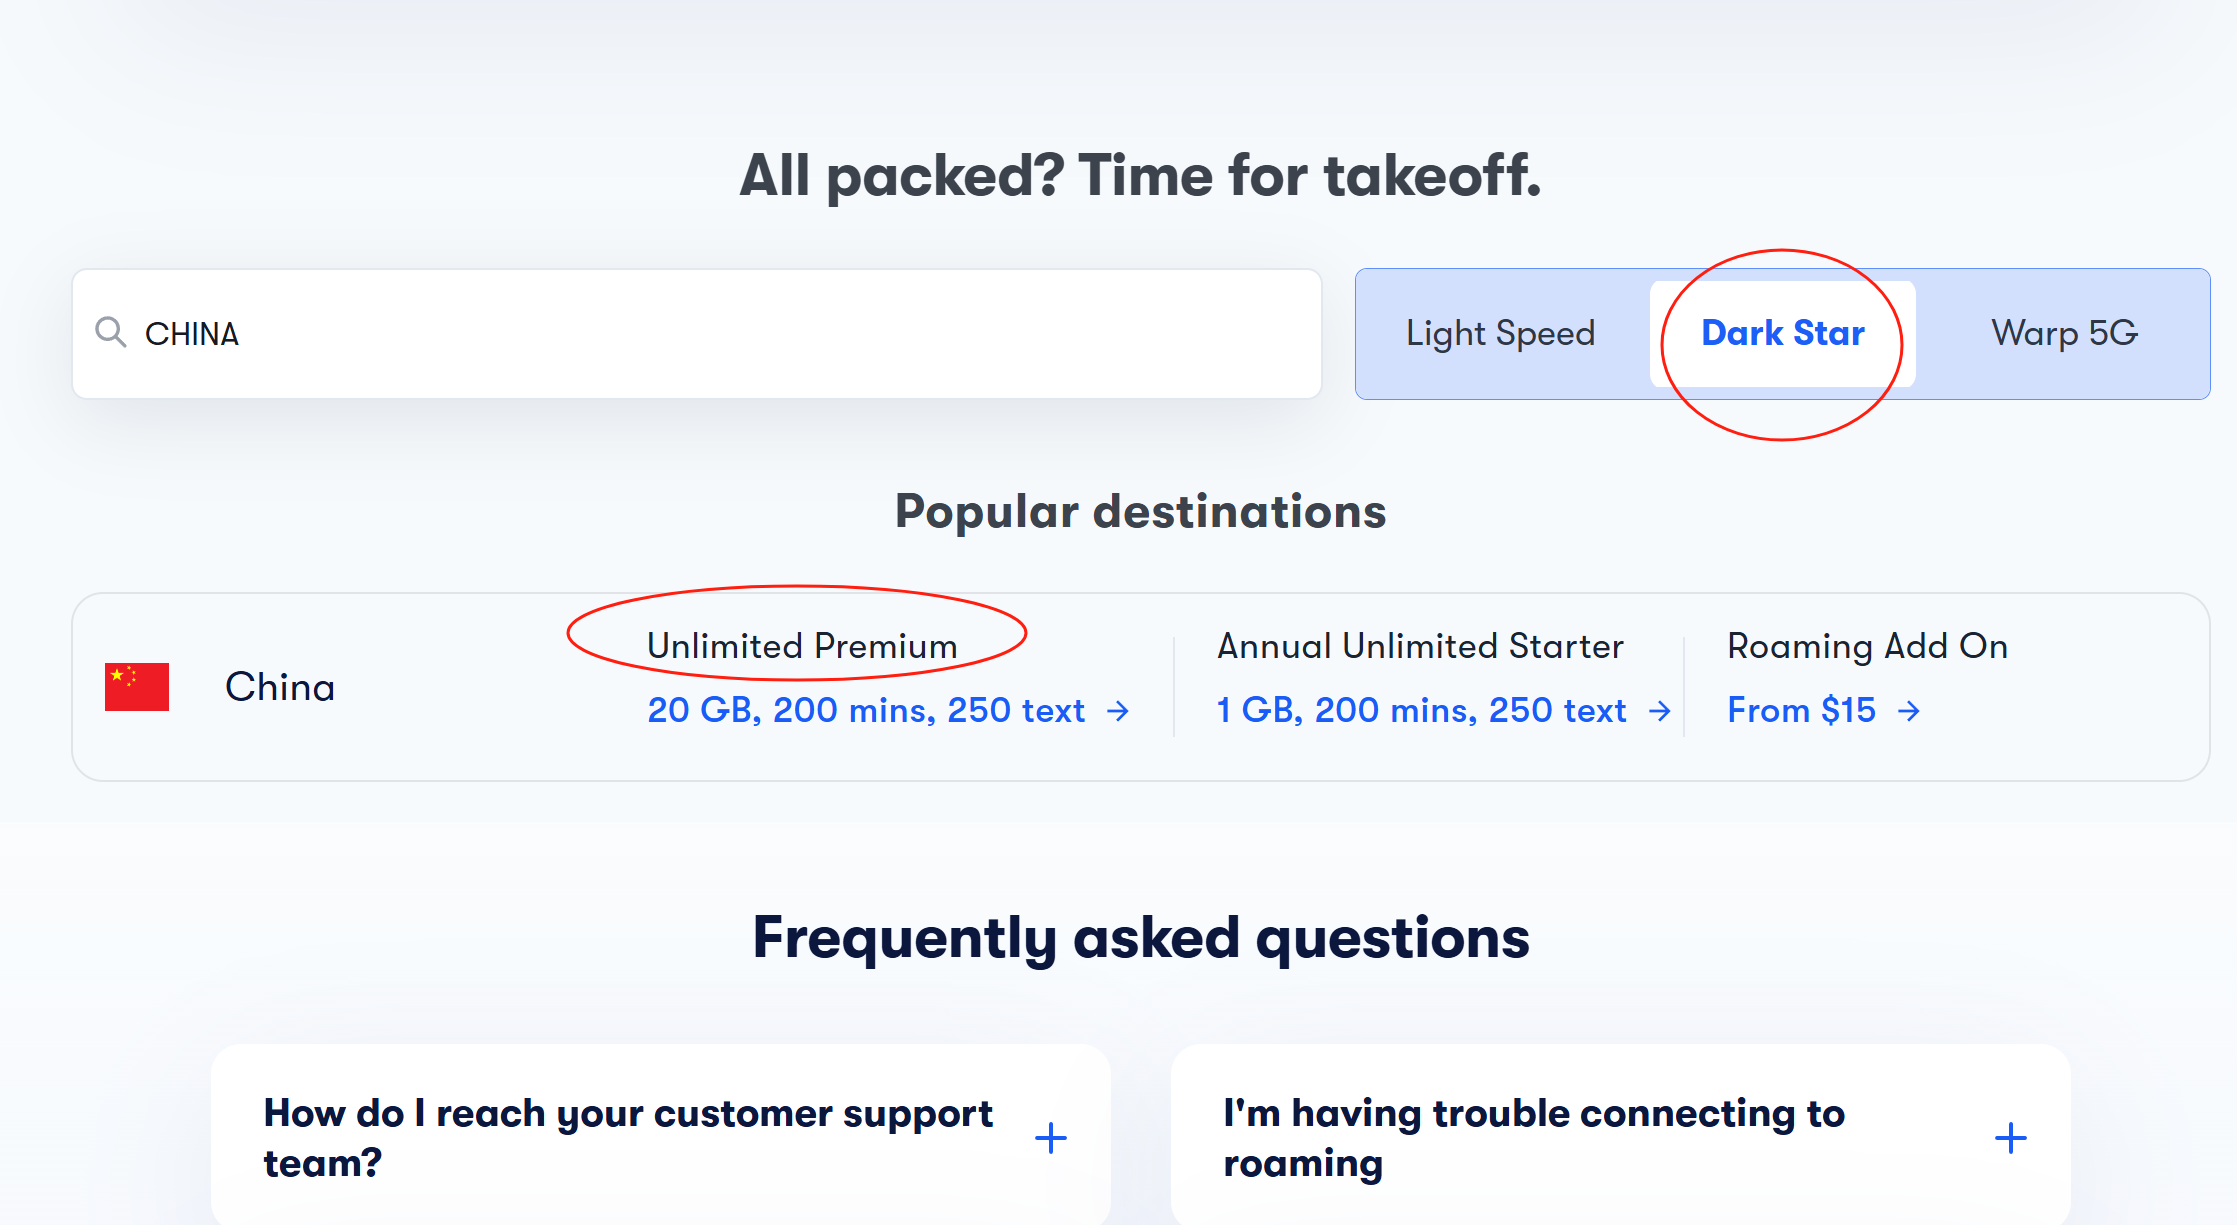Click the China flag icon

pos(137,687)
